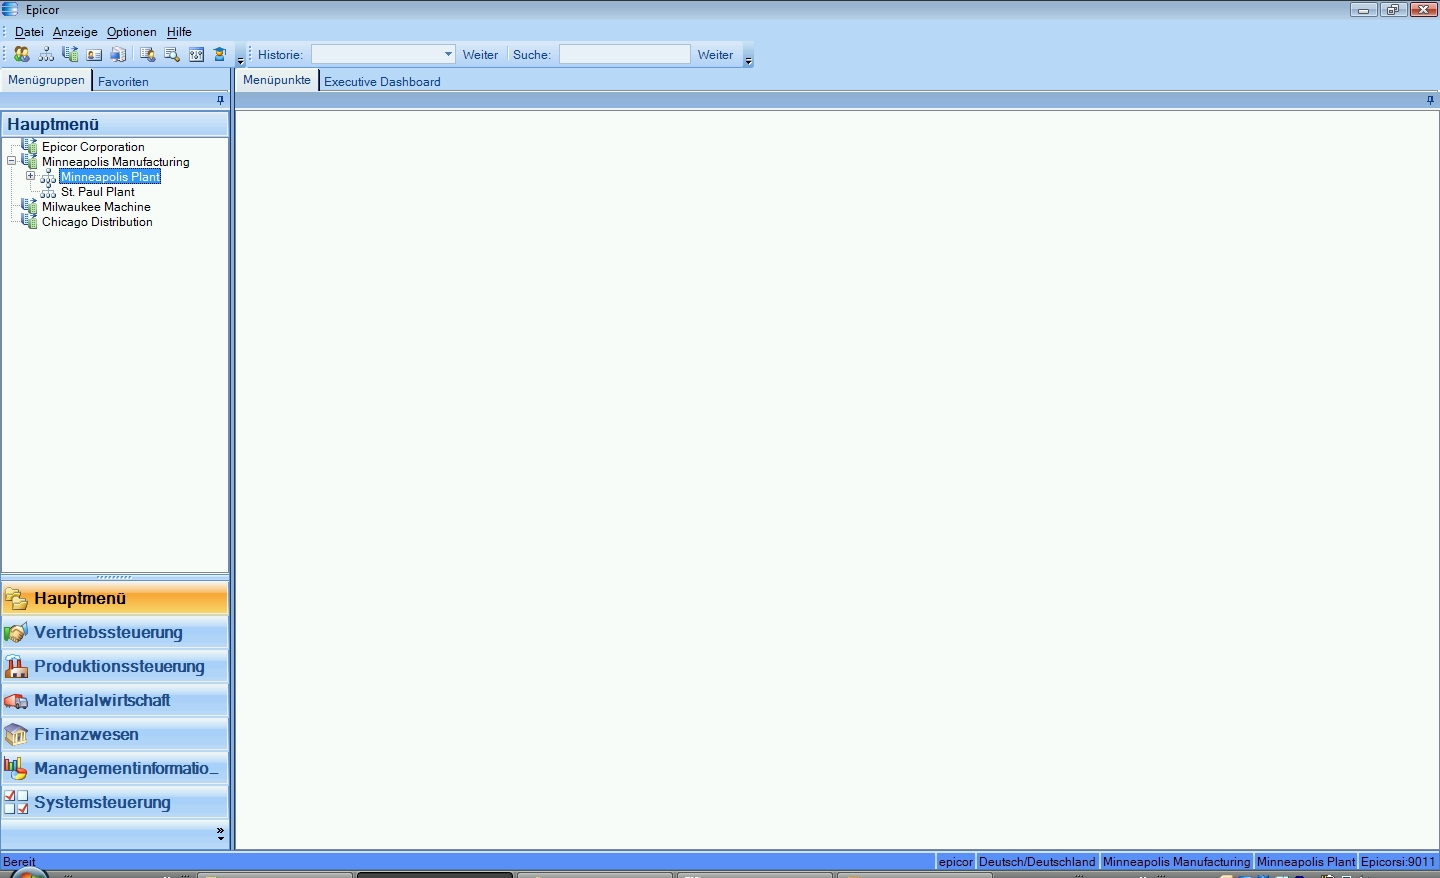Open the Produktionssteuerung navigation group
The width and height of the screenshot is (1440, 878).
(115, 666)
